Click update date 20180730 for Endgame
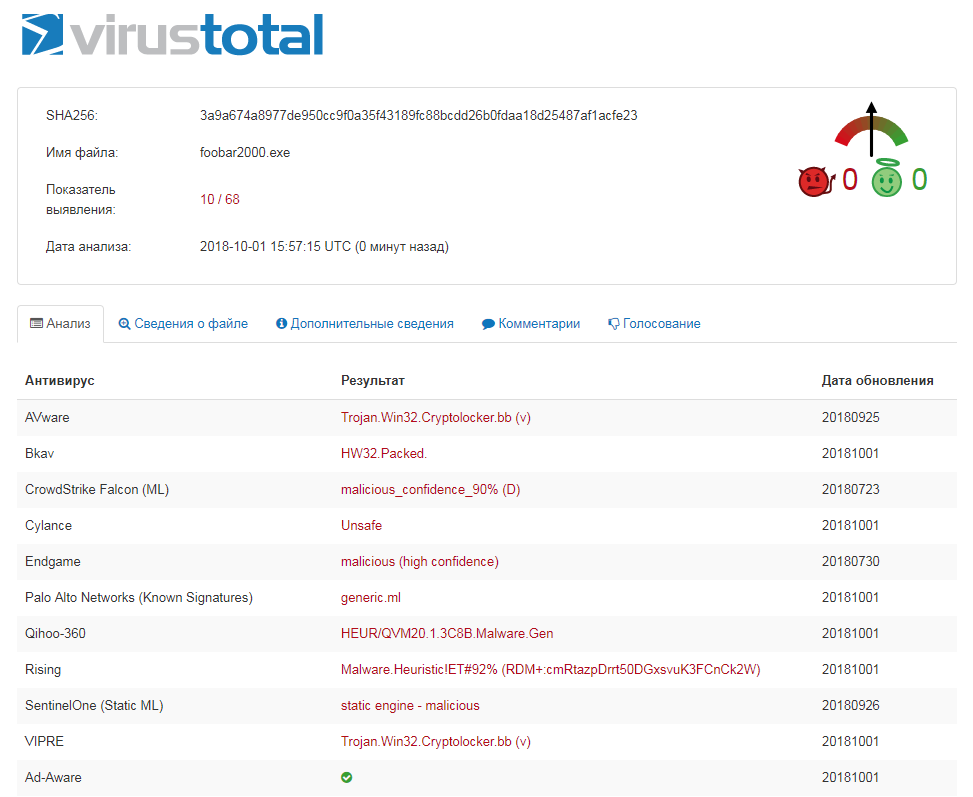This screenshot has height=797, width=973. point(851,561)
